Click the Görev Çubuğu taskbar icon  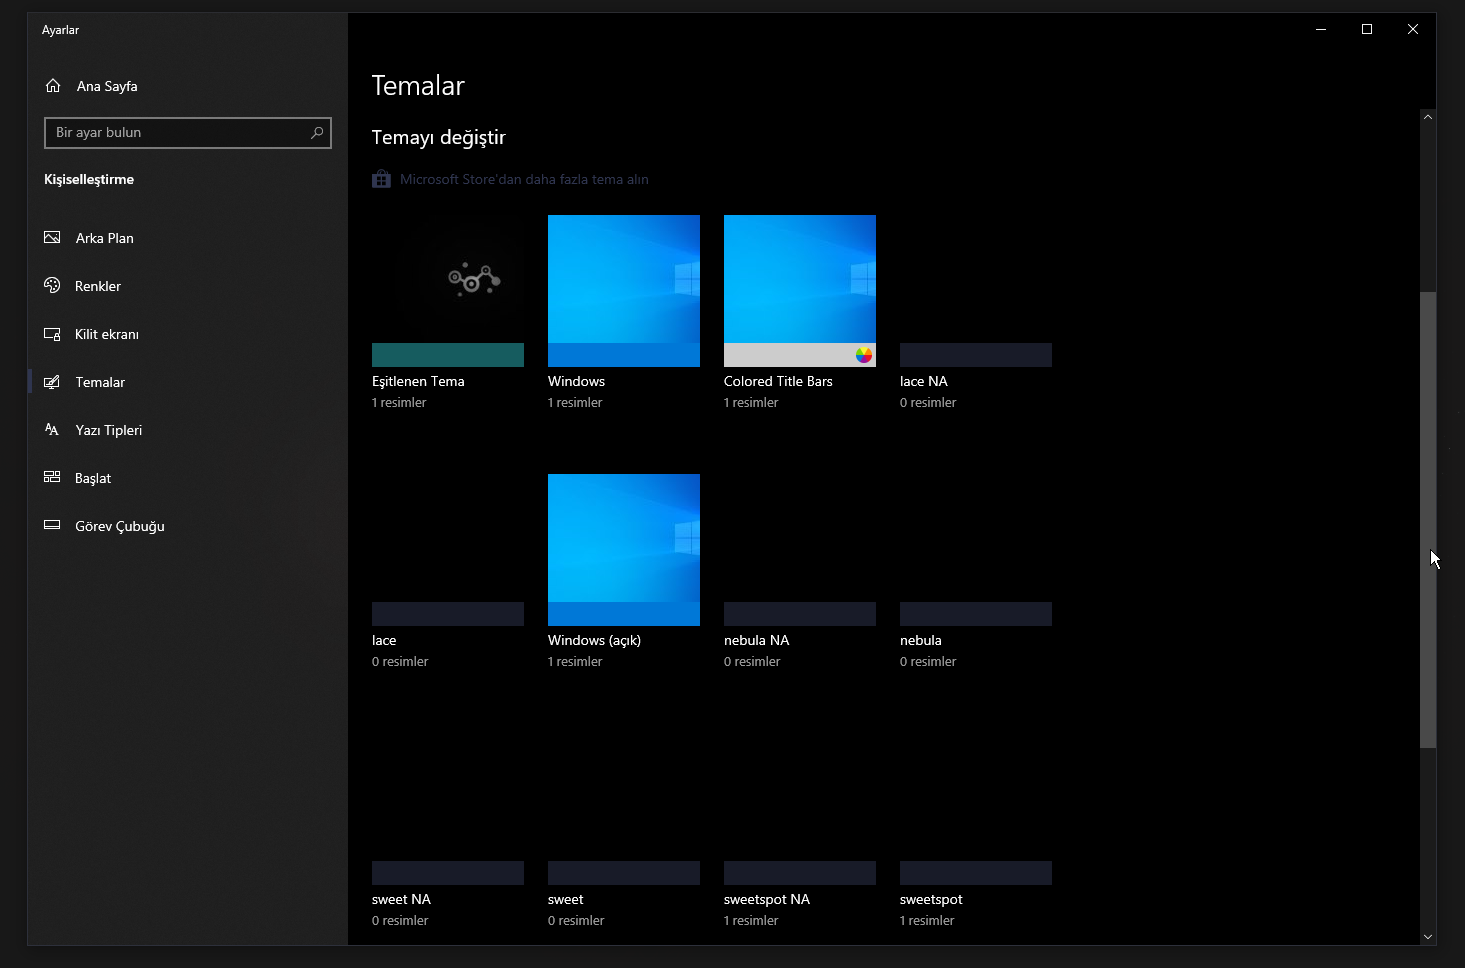[x=52, y=526]
